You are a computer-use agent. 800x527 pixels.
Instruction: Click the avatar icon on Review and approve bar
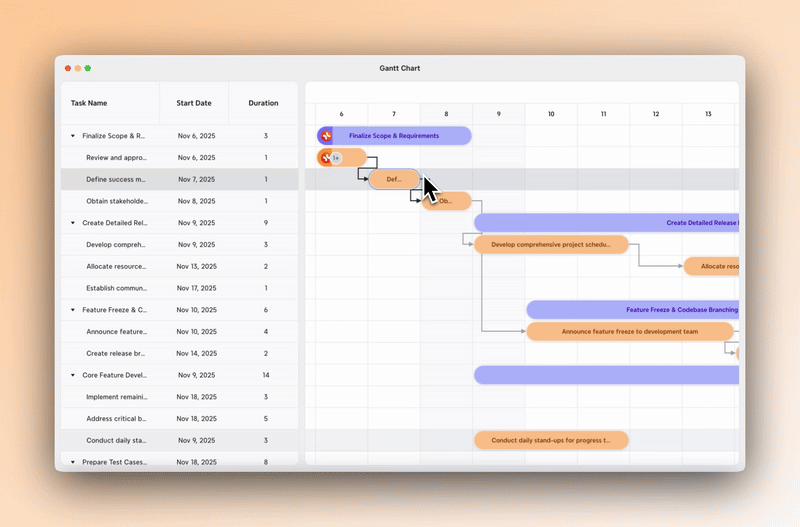pos(325,157)
